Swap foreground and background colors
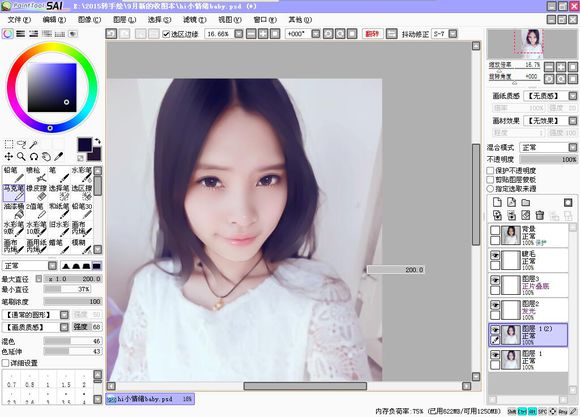The width and height of the screenshot is (580, 417). [97, 141]
